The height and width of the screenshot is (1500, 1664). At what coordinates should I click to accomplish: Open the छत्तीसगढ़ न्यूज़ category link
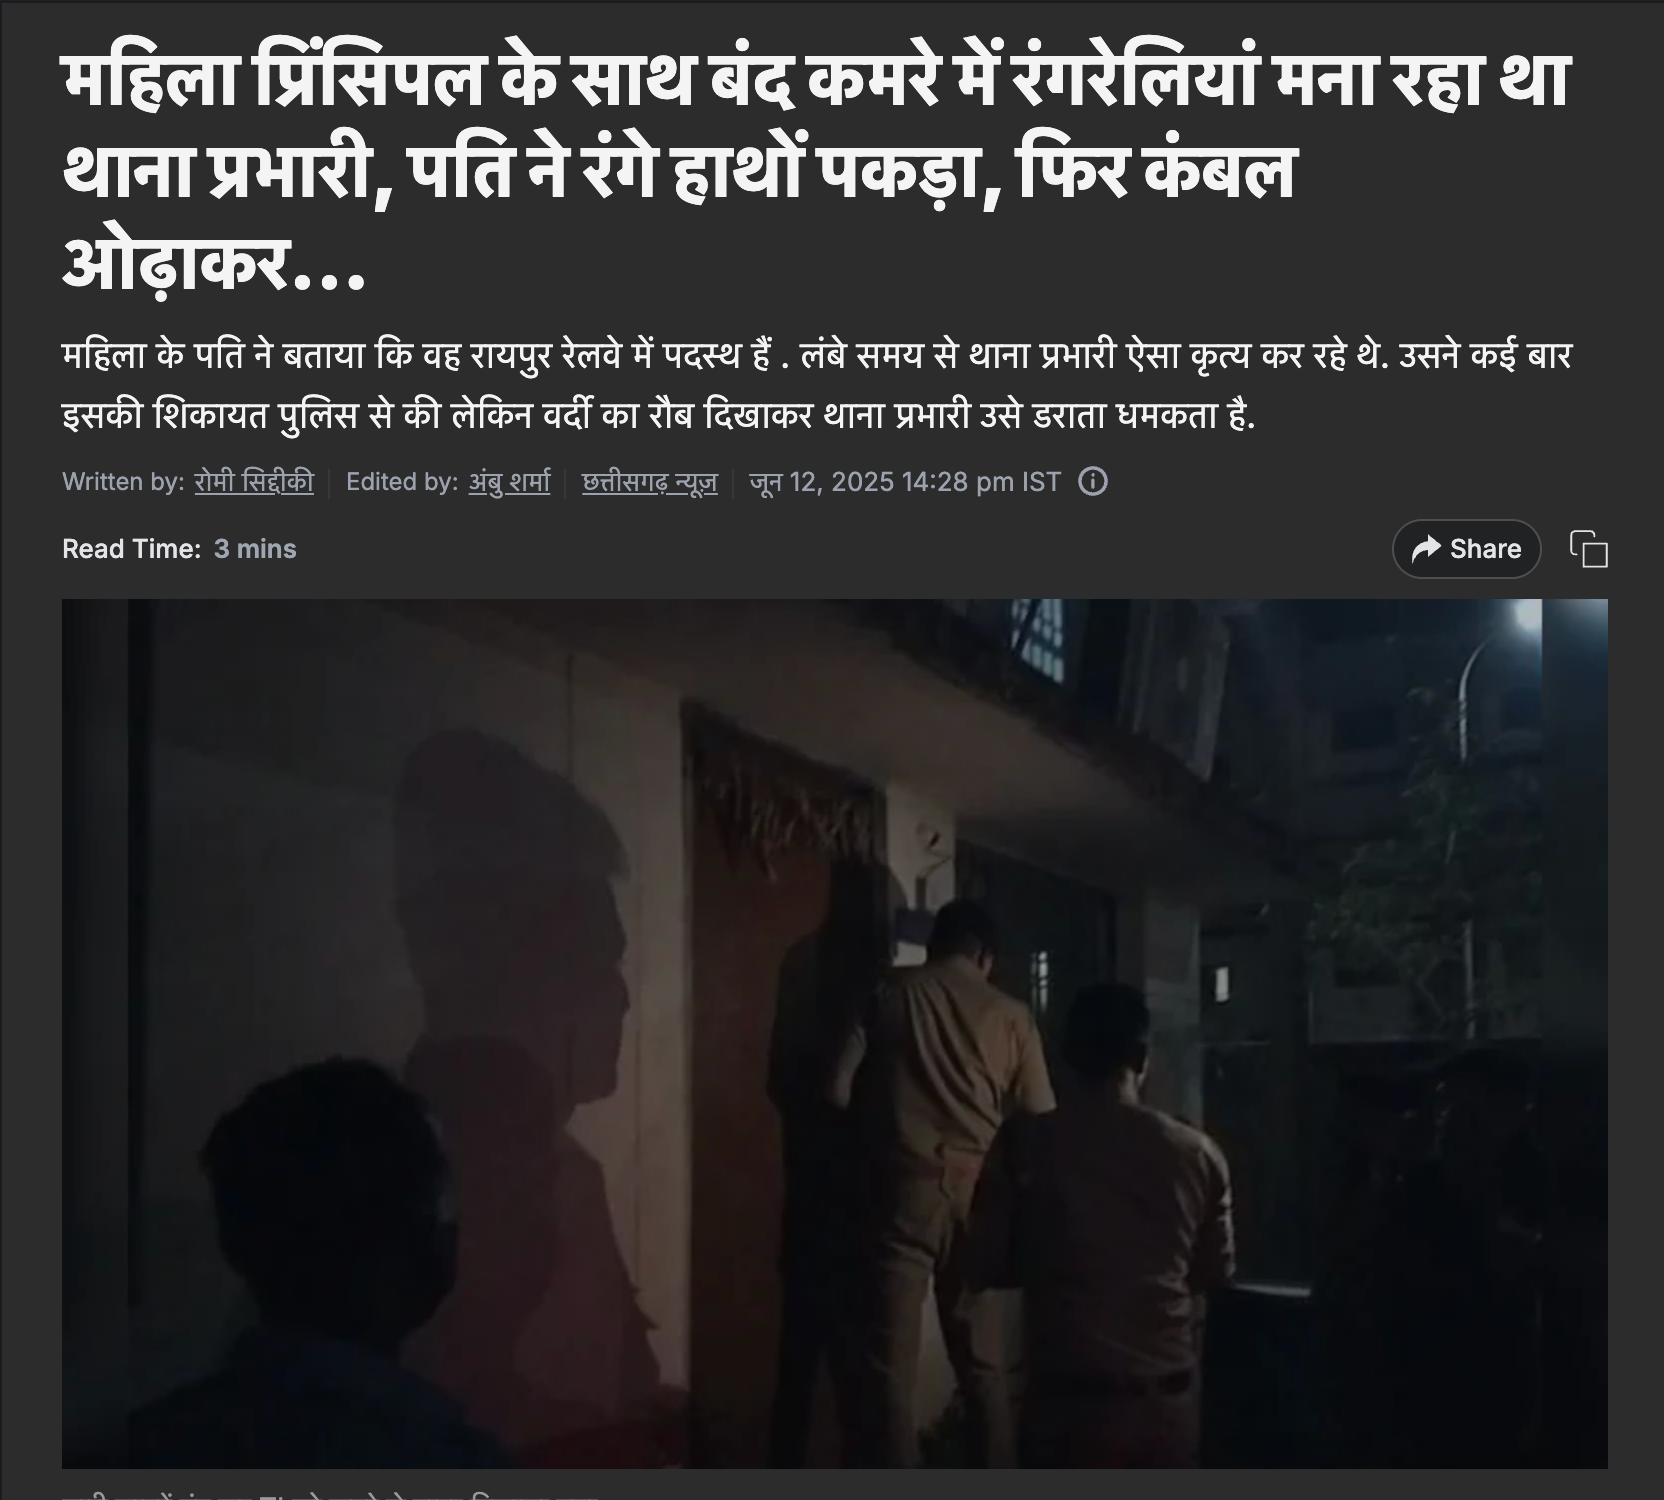pyautogui.click(x=650, y=482)
